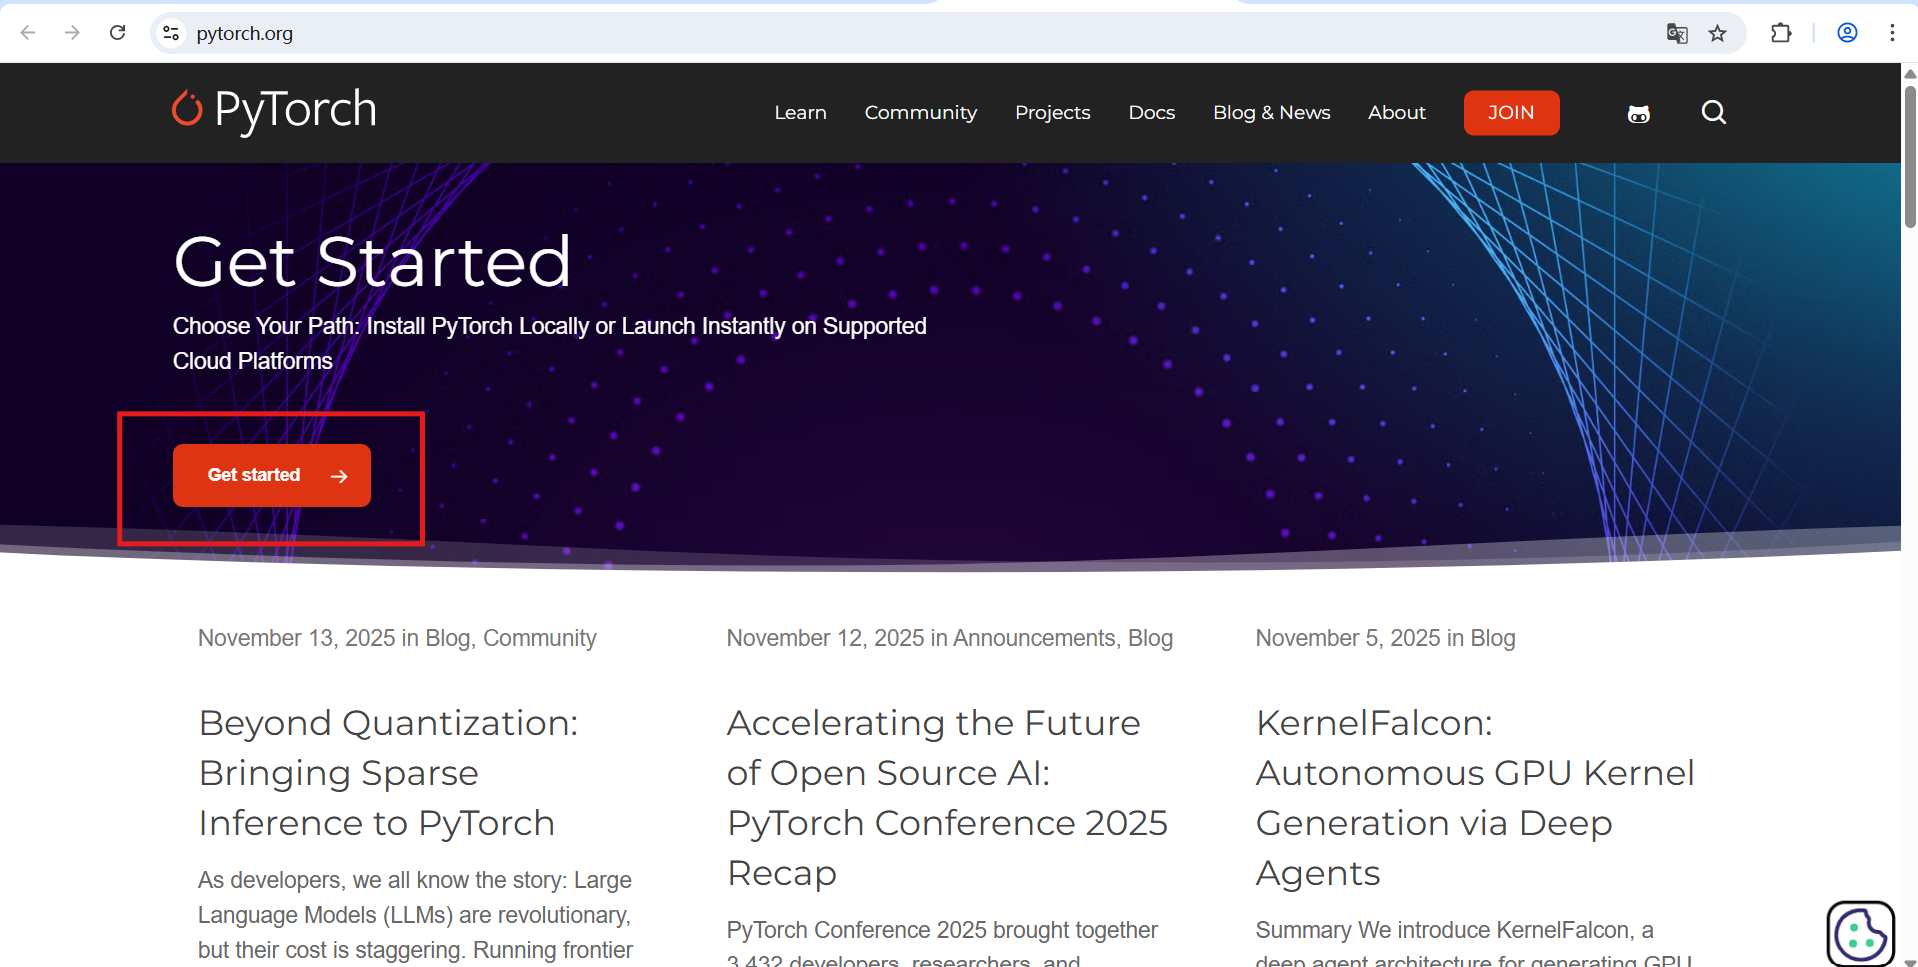Click the scrollbar up arrow
Screen dimensions: 1918x967
click(1910, 73)
